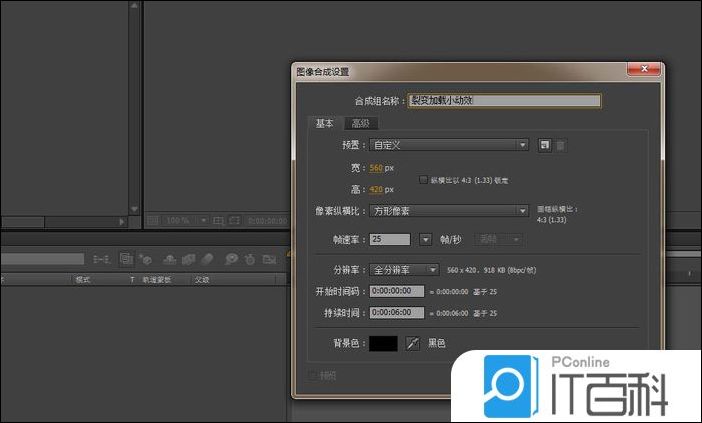Image resolution: width=702 pixels, height=423 pixels.
Task: Click the graph editor icon in timeline
Action: 271,259
